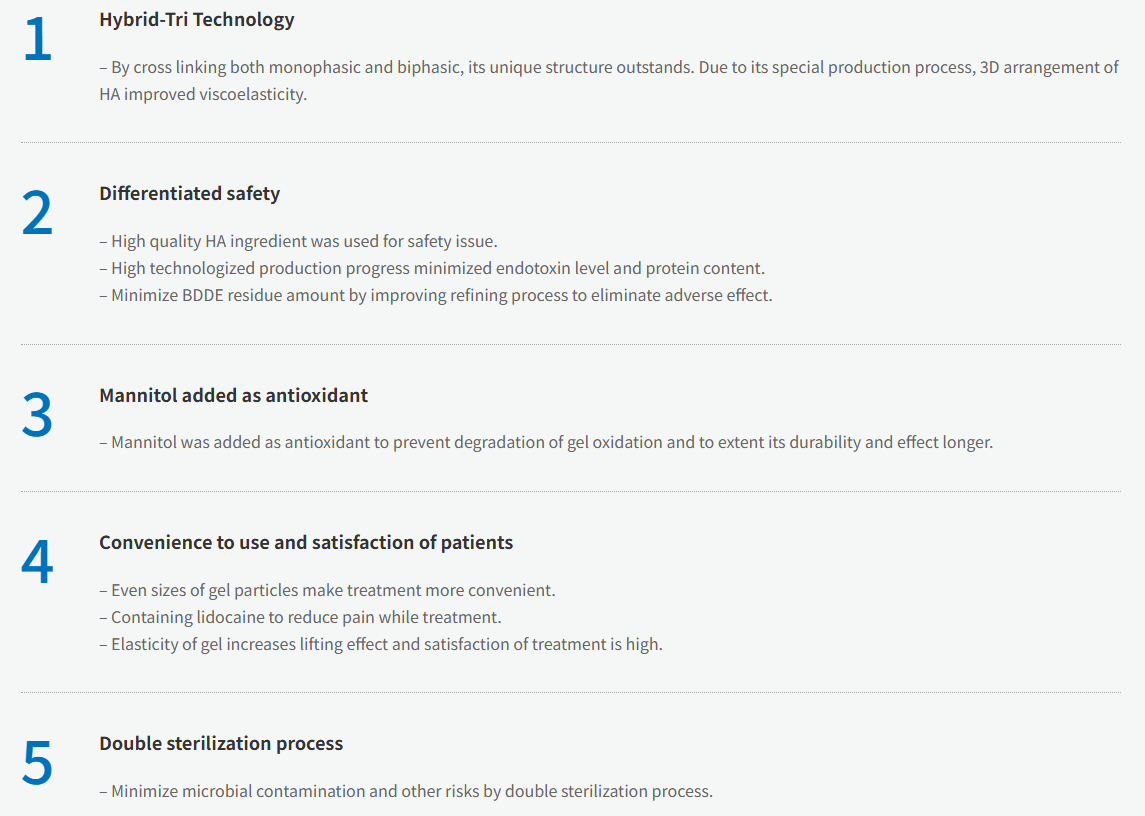The width and height of the screenshot is (1145, 816).
Task: Click the large blue number 1
Action: [x=37, y=39]
